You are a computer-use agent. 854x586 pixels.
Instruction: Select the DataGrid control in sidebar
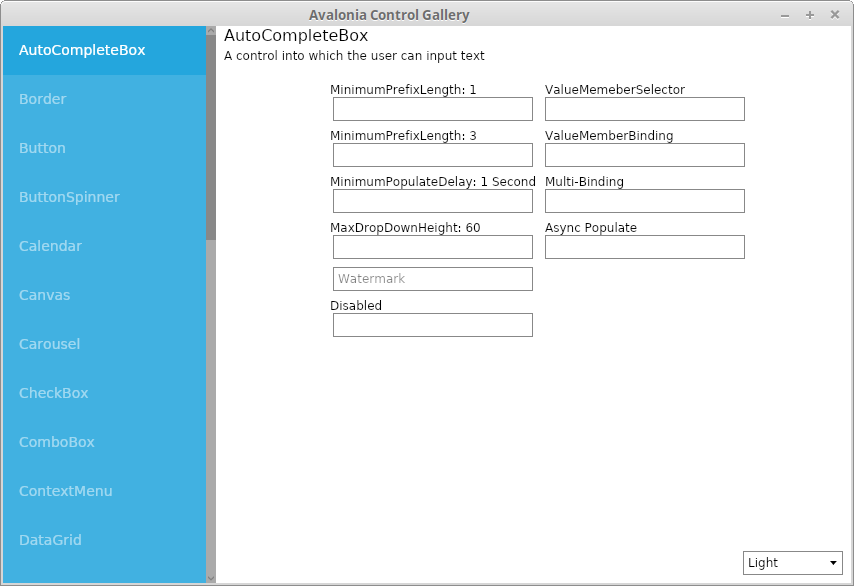click(x=100, y=540)
